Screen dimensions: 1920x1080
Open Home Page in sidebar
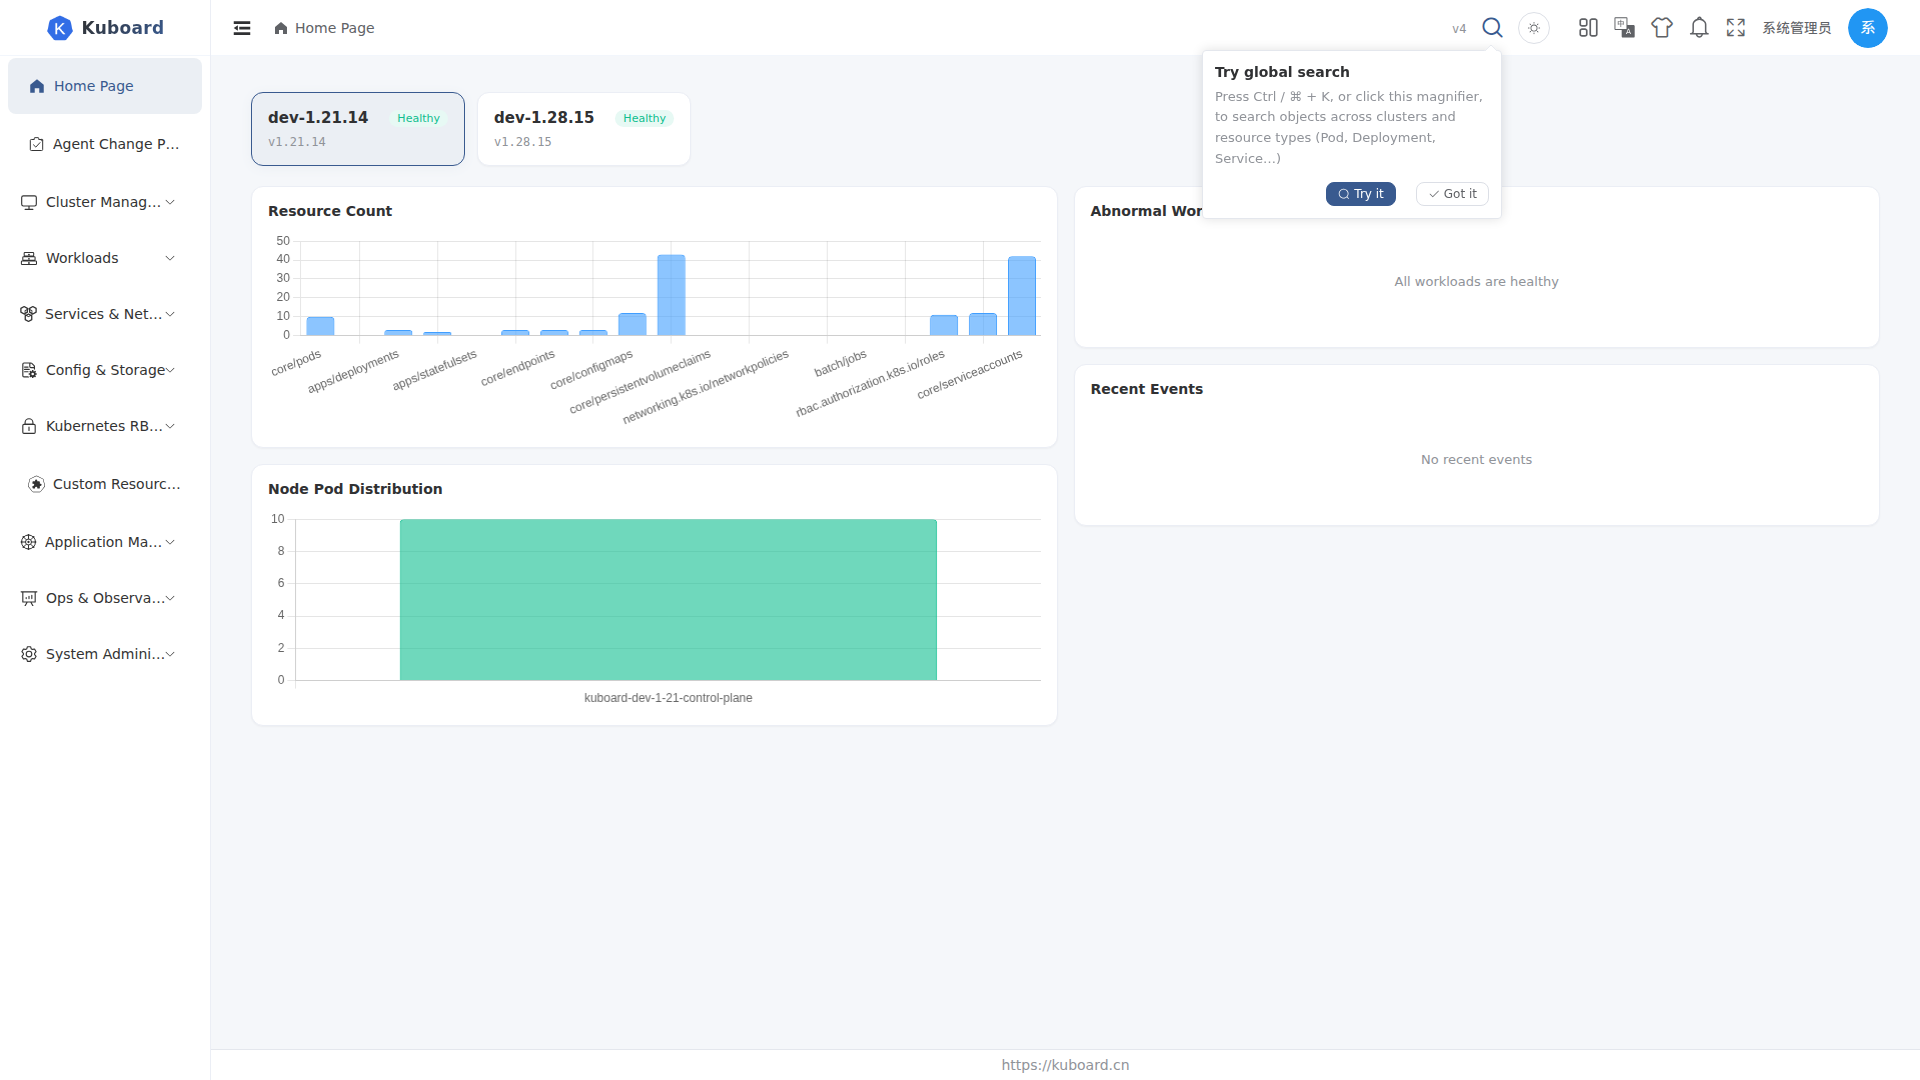[105, 86]
